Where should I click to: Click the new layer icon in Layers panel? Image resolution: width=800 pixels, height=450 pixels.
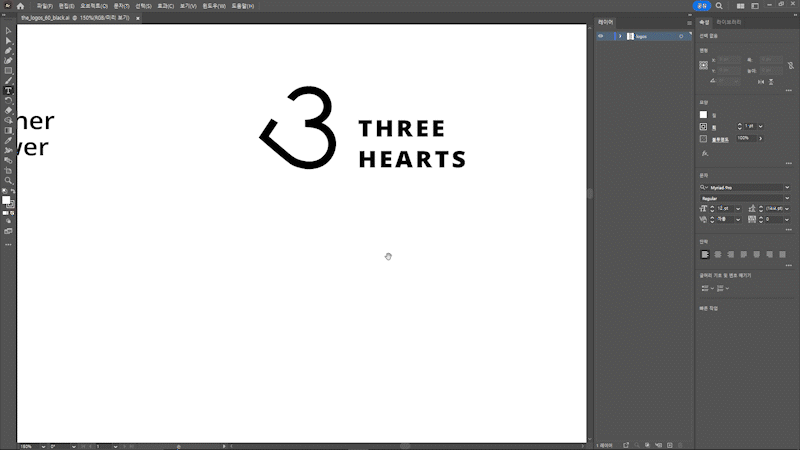coord(670,445)
